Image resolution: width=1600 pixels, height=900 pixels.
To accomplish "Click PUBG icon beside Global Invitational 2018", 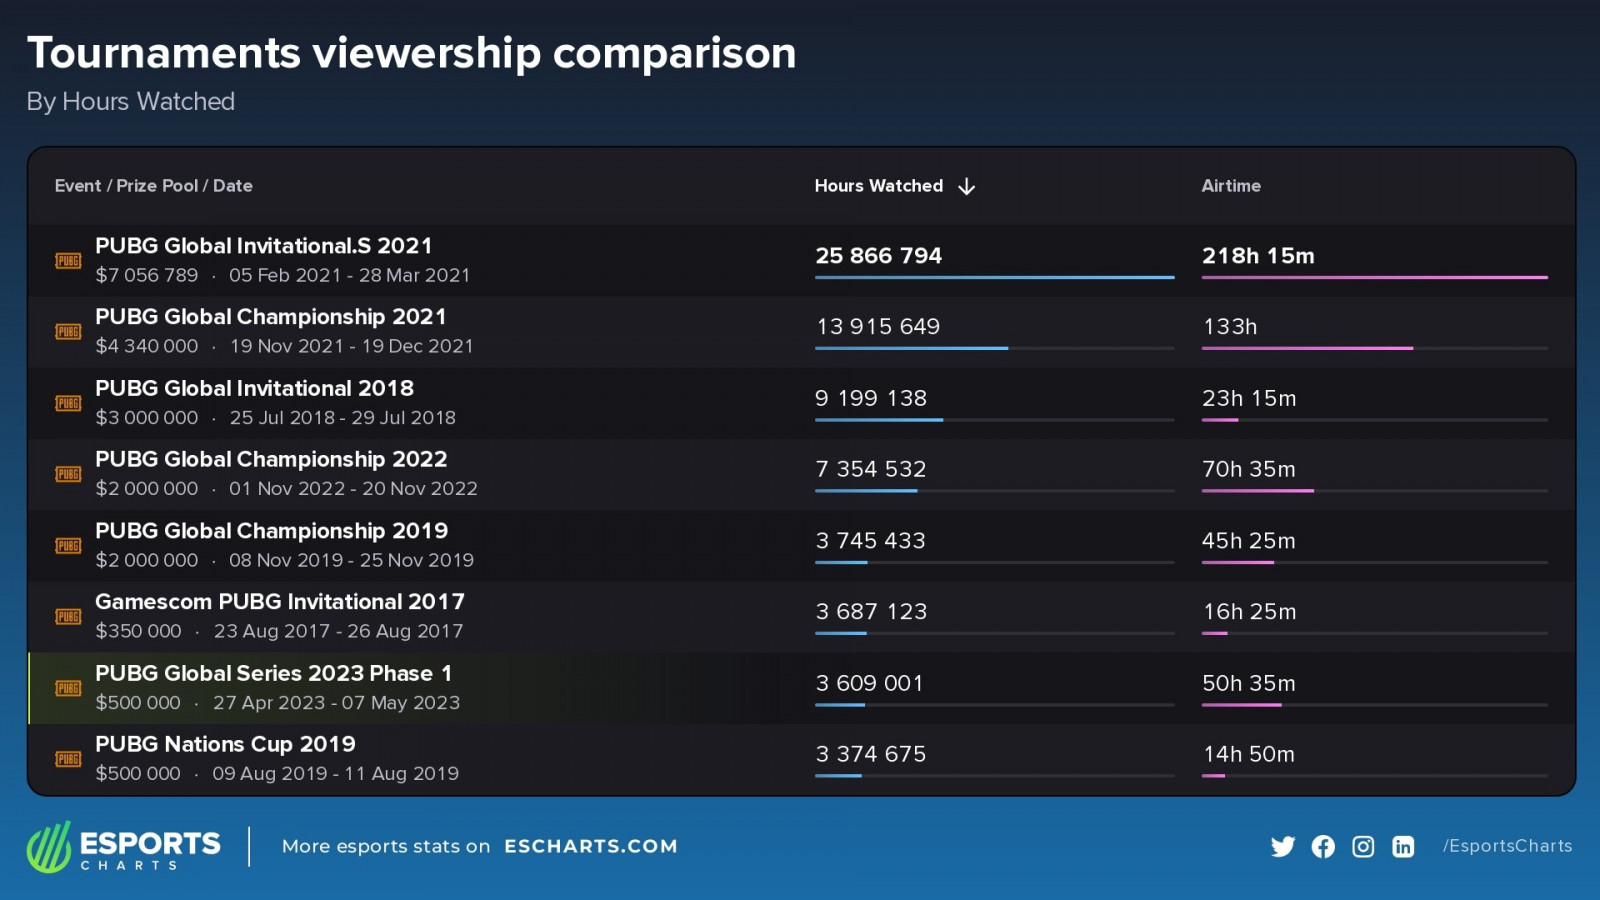I will (68, 404).
